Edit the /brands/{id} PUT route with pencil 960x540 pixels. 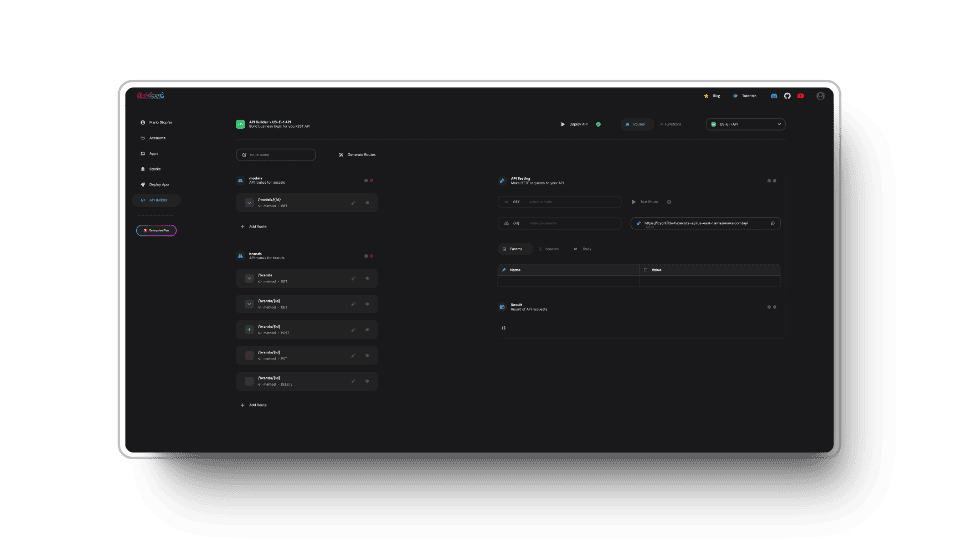tap(353, 356)
